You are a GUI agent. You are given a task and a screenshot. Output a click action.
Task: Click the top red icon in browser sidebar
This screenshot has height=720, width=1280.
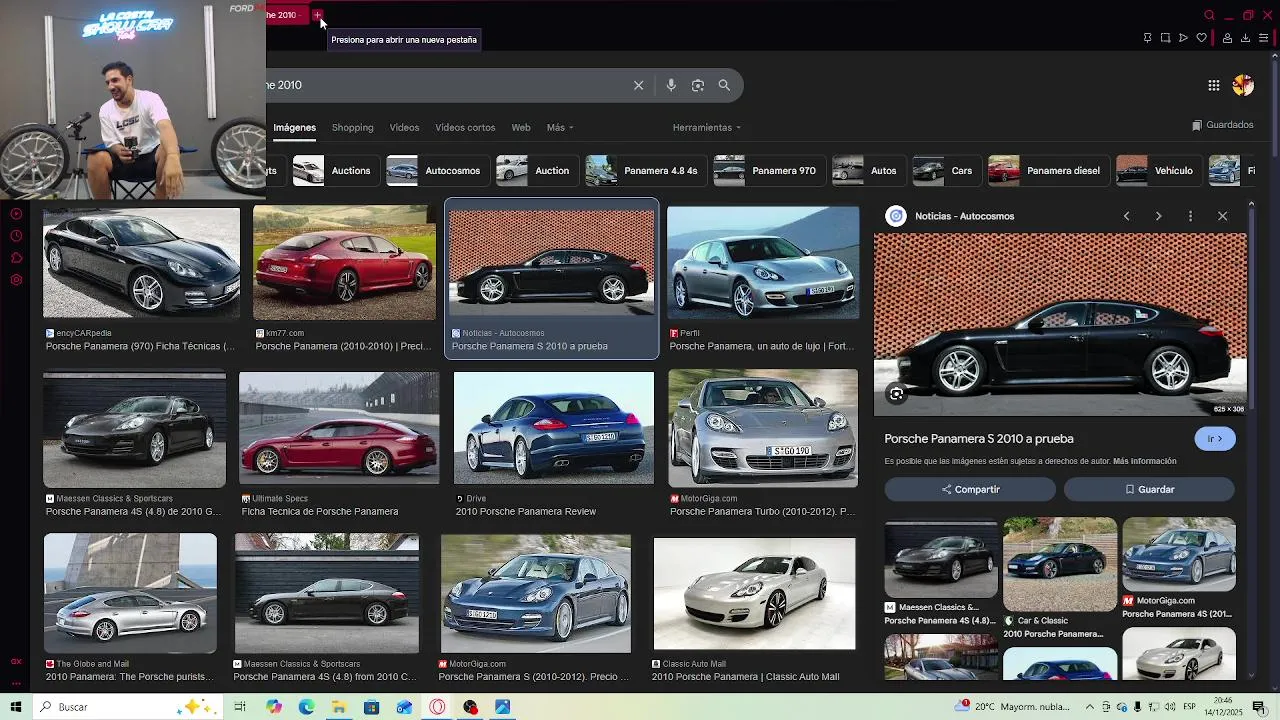[16, 214]
